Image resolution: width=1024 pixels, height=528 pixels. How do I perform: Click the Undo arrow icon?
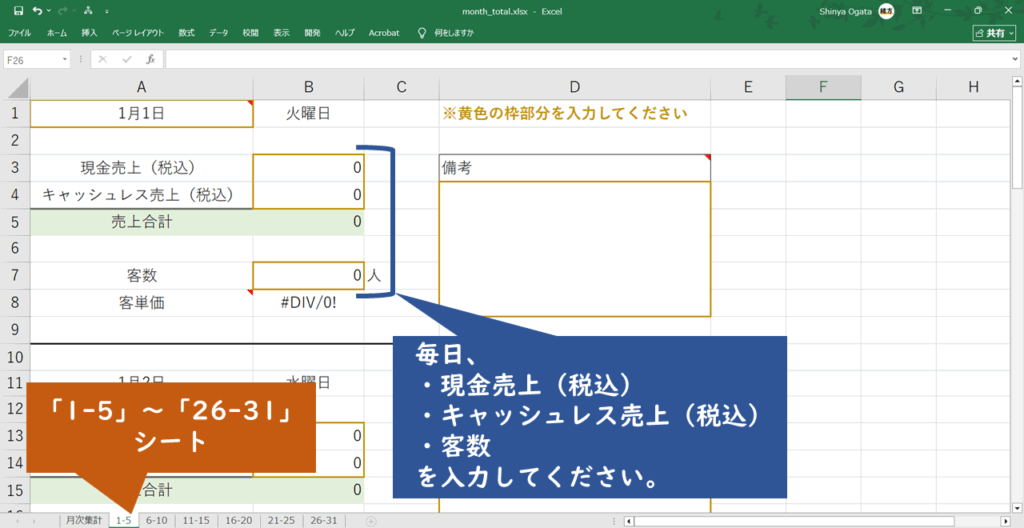(37, 10)
